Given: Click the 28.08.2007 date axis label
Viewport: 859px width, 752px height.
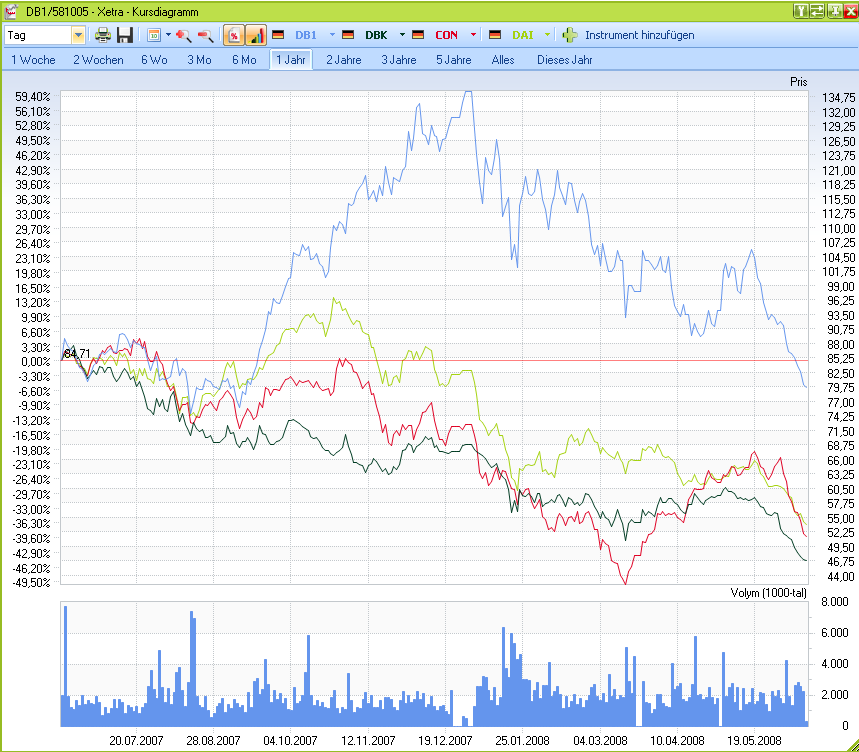Looking at the screenshot, I should point(213,740).
